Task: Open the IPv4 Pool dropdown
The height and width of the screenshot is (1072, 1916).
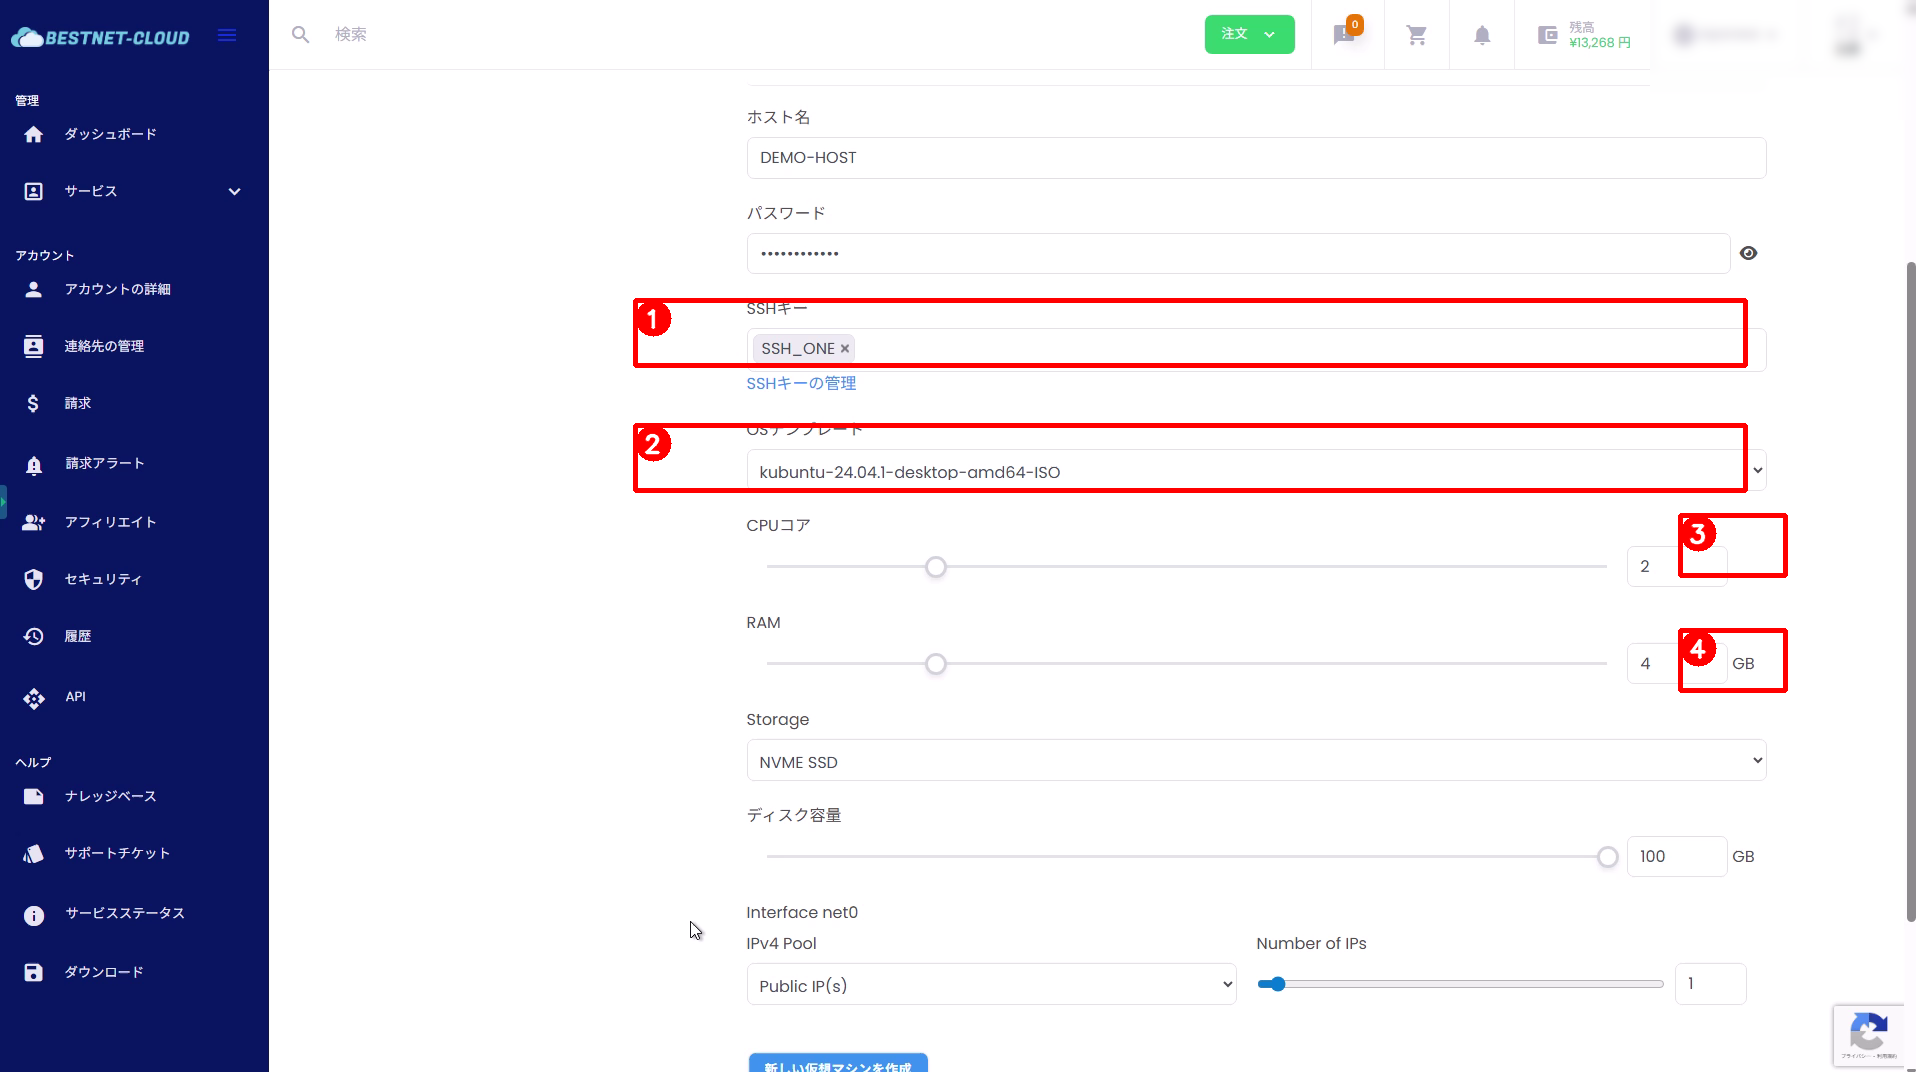Action: tap(991, 985)
